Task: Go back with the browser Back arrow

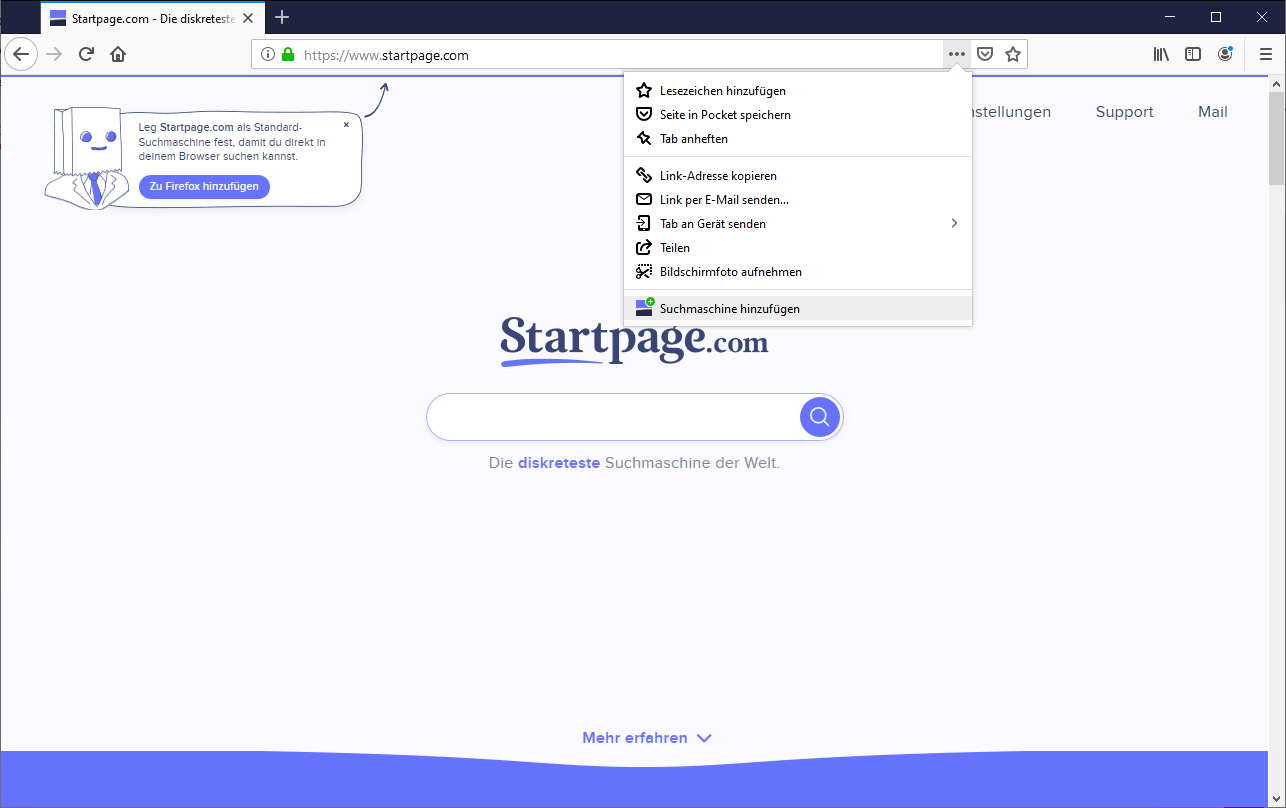Action: click(21, 54)
